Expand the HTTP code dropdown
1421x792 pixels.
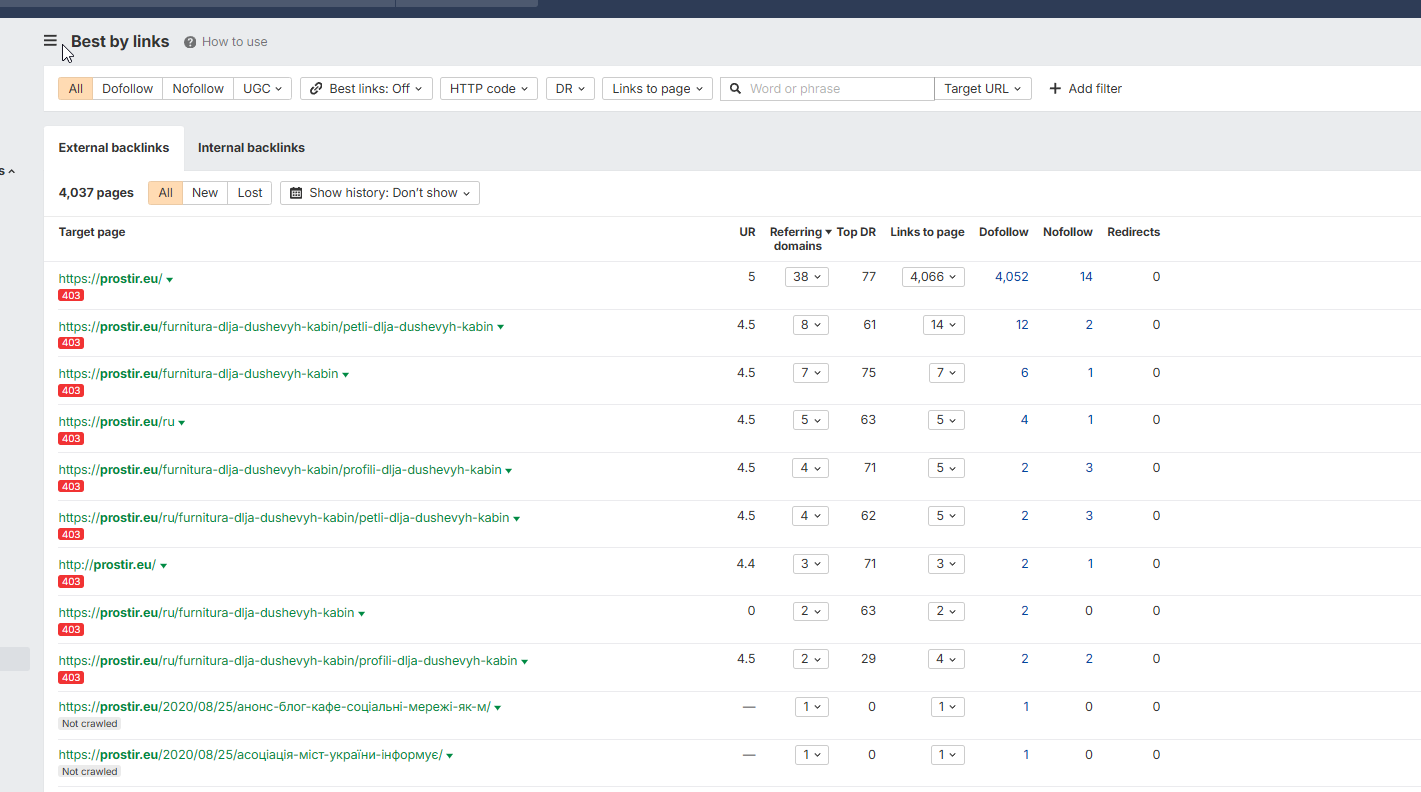coord(488,89)
